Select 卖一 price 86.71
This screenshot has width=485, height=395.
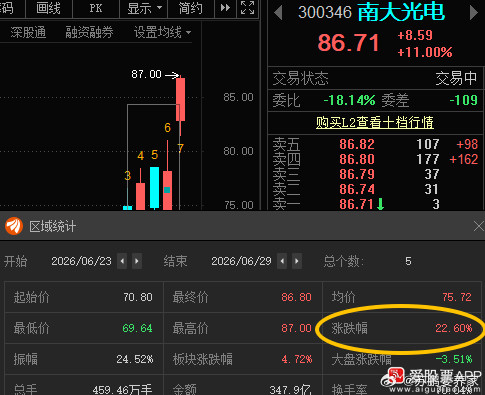point(356,204)
